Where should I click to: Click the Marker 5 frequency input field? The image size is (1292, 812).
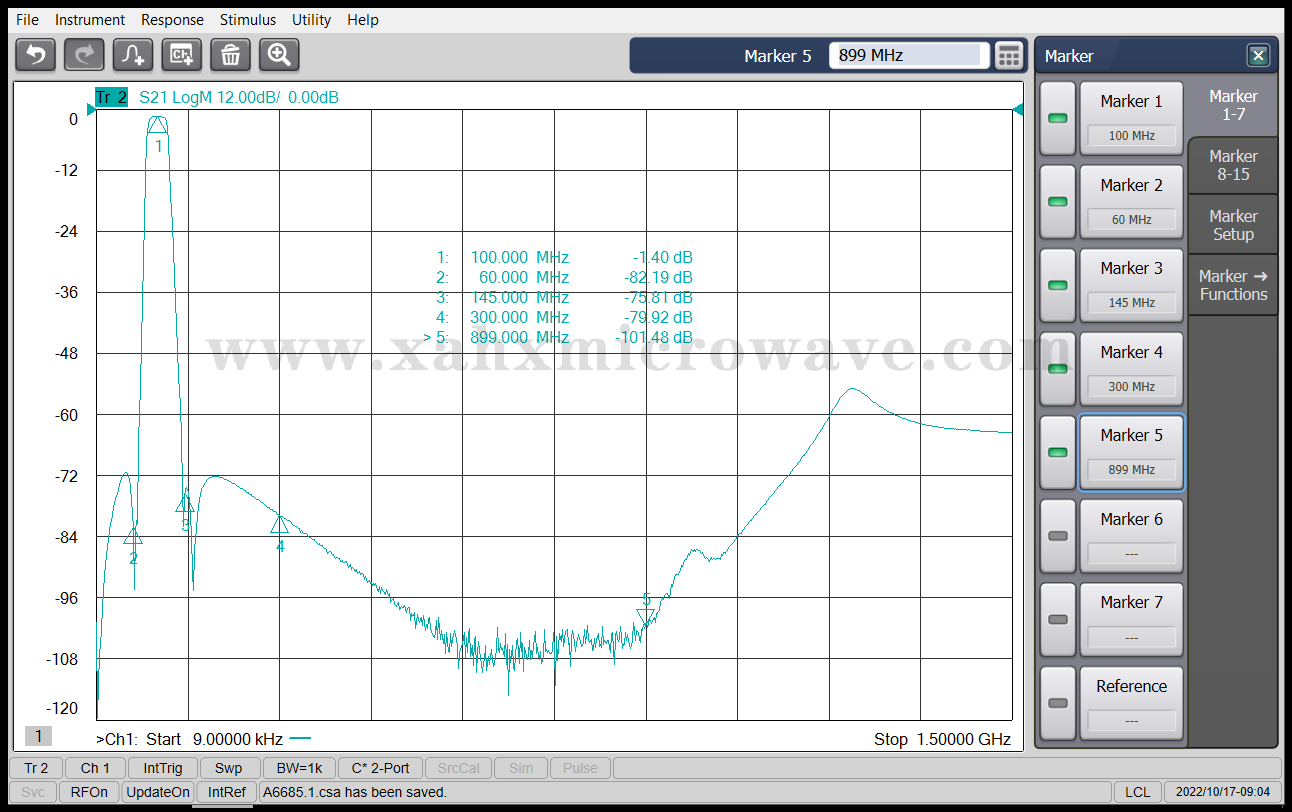908,56
